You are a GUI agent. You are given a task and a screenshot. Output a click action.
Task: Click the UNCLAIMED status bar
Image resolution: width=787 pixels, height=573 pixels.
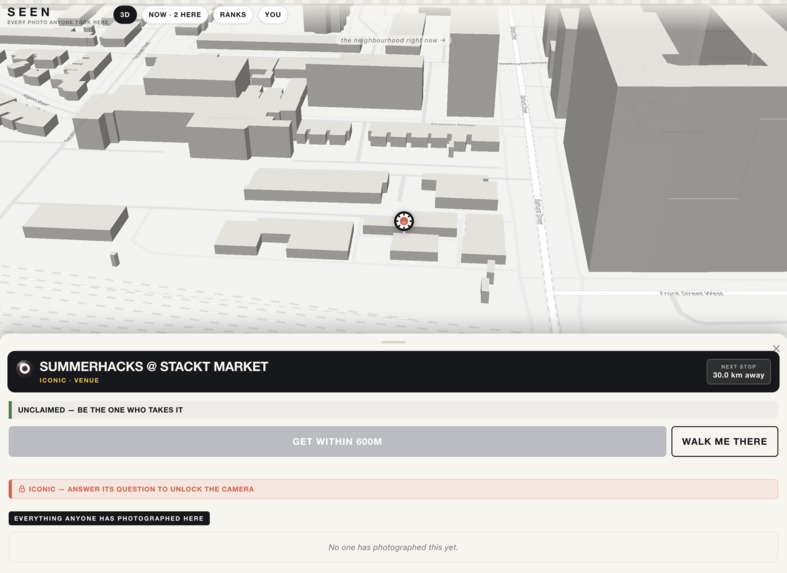[394, 410]
